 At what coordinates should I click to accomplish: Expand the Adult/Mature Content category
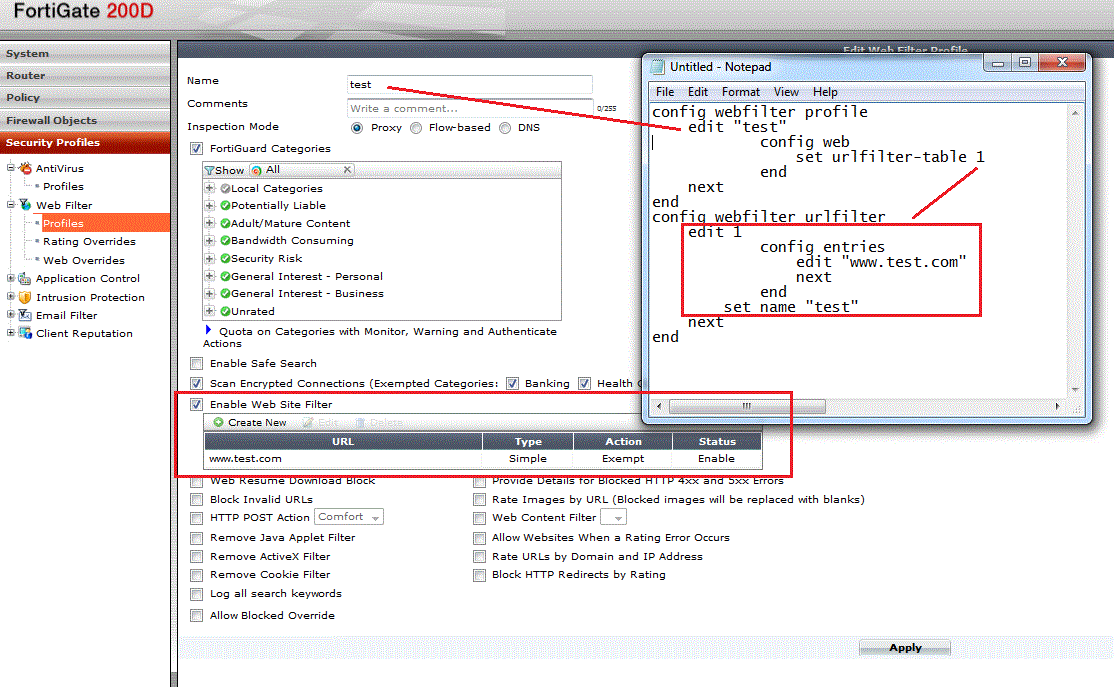[210, 223]
